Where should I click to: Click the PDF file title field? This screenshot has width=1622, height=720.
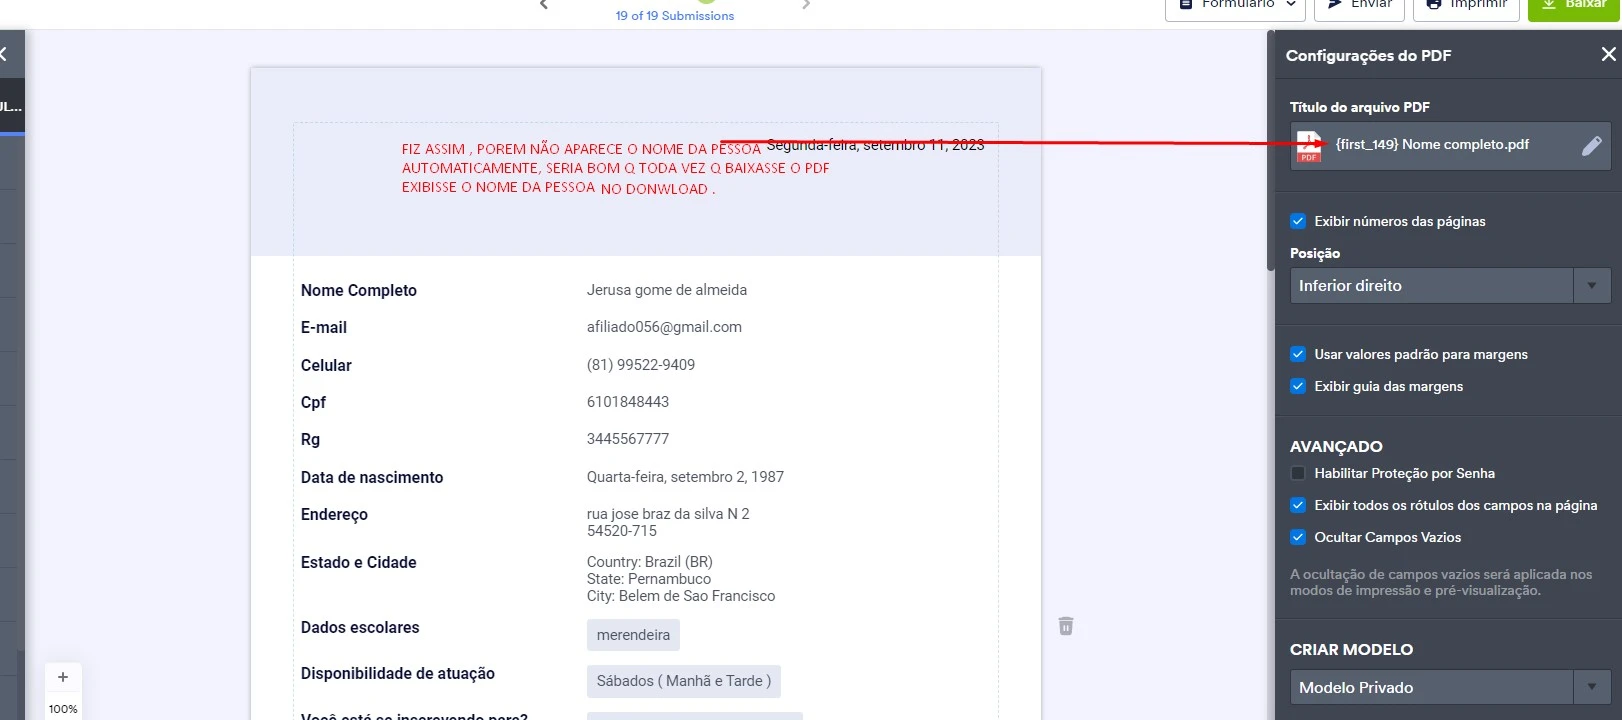click(1450, 146)
